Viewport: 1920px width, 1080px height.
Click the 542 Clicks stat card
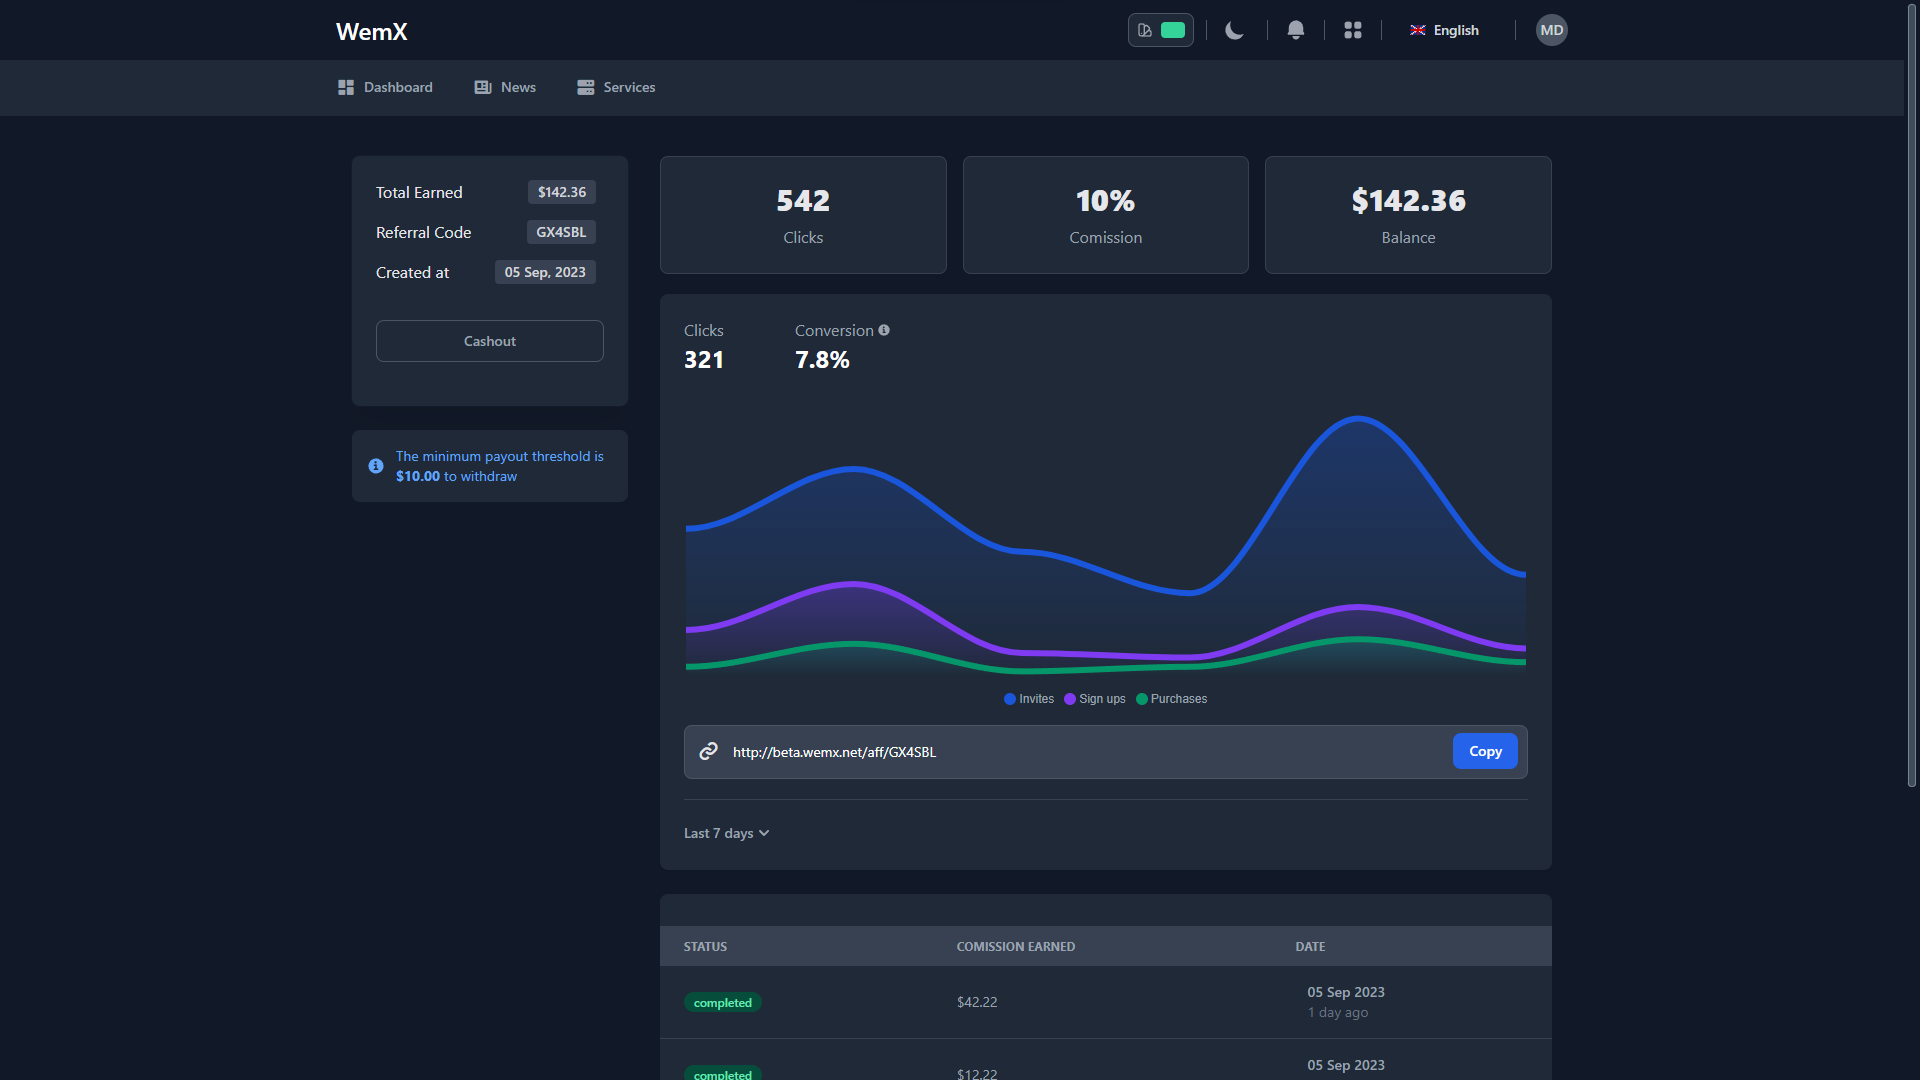click(803, 215)
